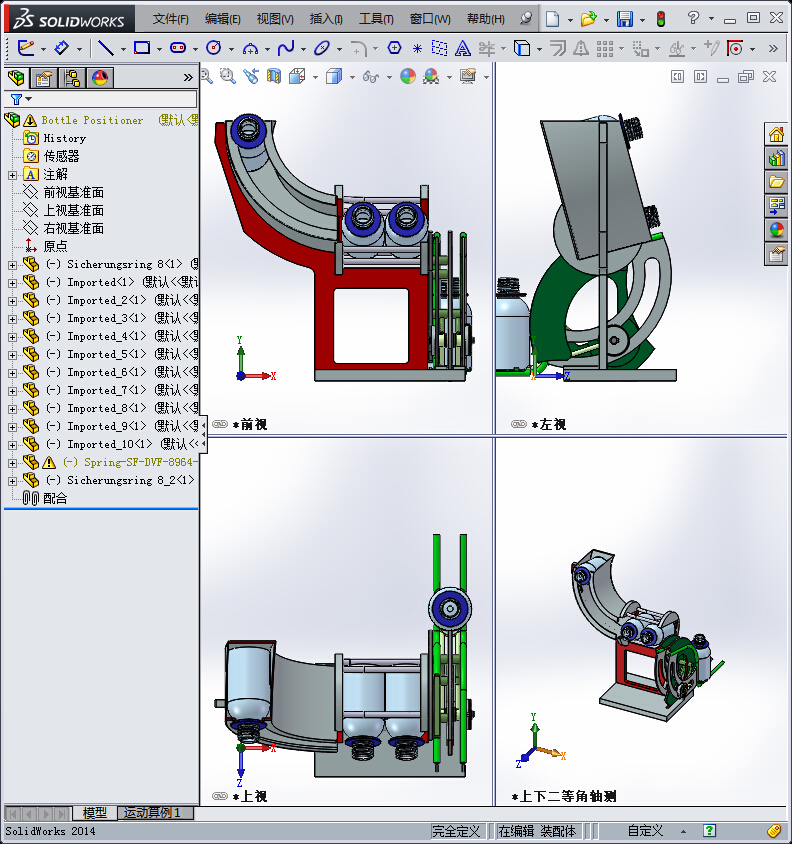Open the 窗口(W) menu
The image size is (792, 844).
click(x=430, y=19)
